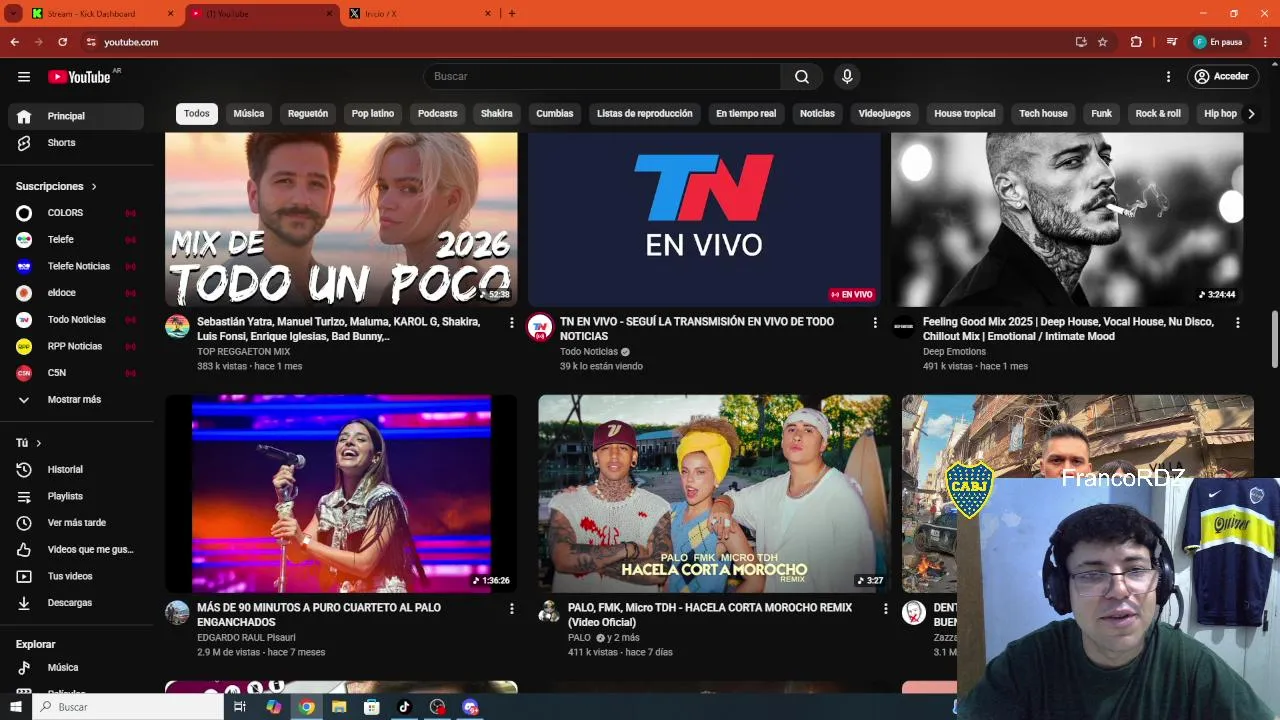The image size is (1280, 720).
Task: Expand Mostrar más subscriptions
Action: pos(76,400)
